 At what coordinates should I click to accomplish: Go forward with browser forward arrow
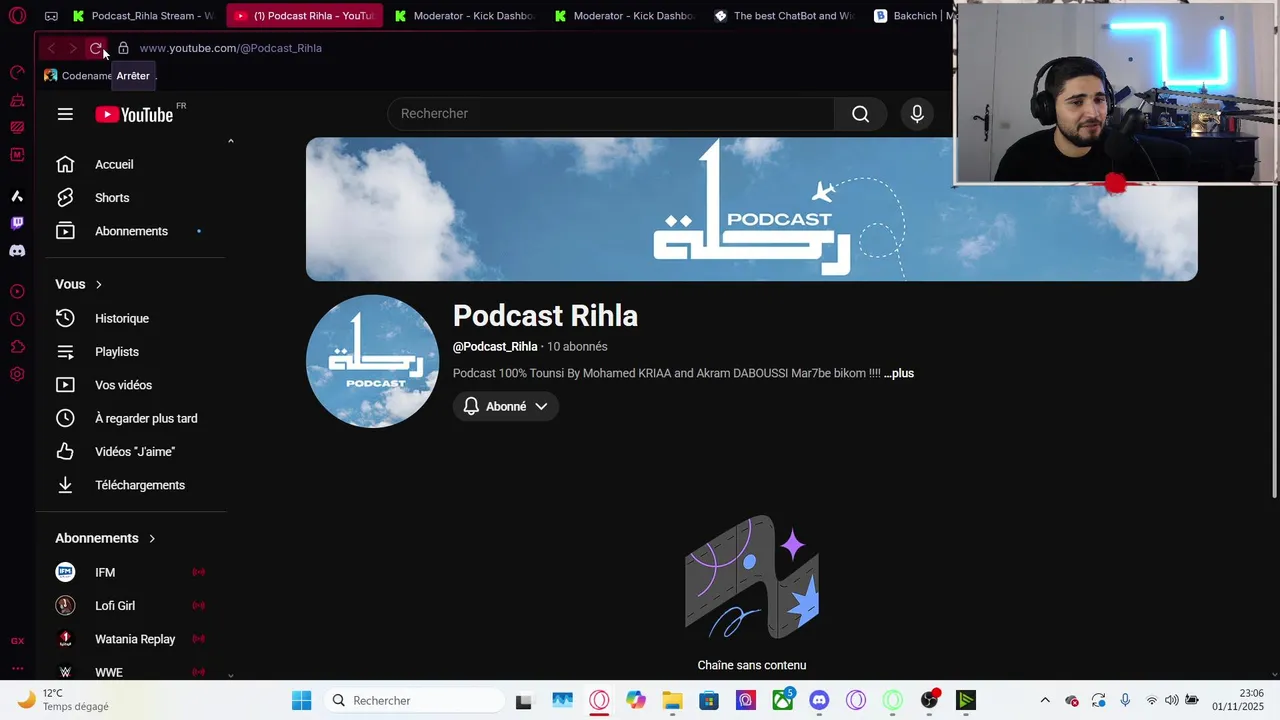coord(72,48)
